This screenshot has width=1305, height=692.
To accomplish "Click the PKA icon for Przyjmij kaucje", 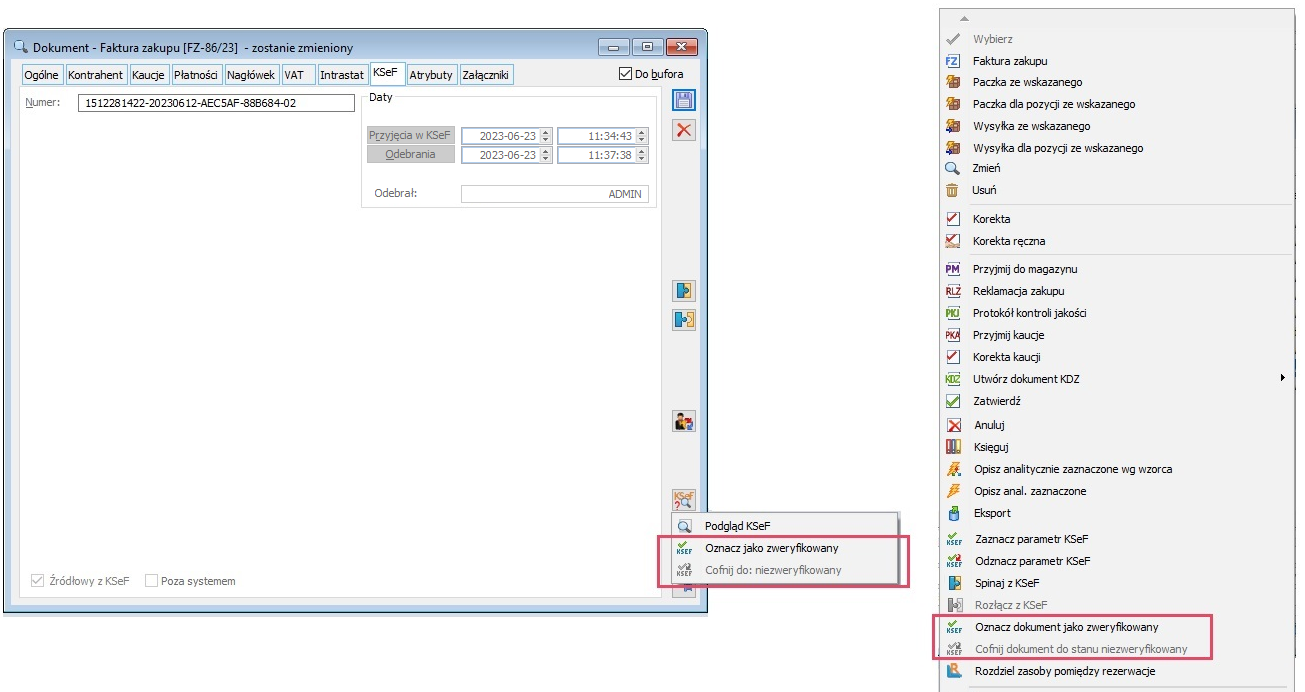I will pos(953,335).
